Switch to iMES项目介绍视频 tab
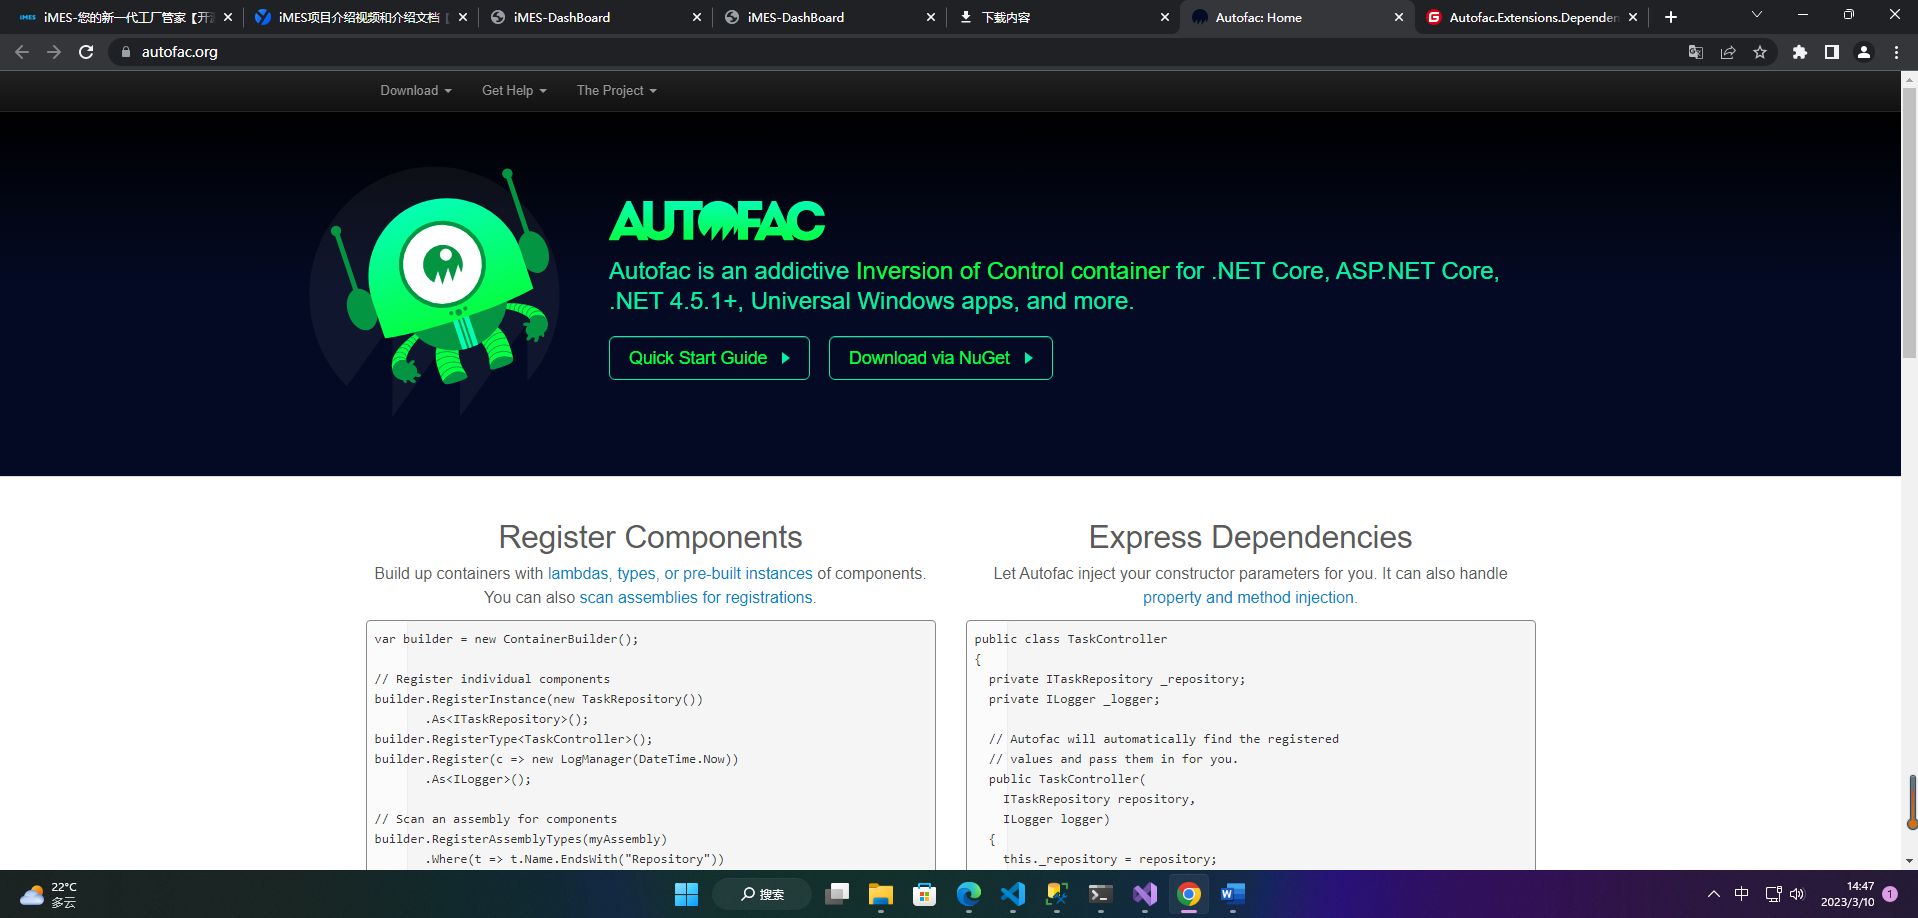The width and height of the screenshot is (1918, 918). 361,17
